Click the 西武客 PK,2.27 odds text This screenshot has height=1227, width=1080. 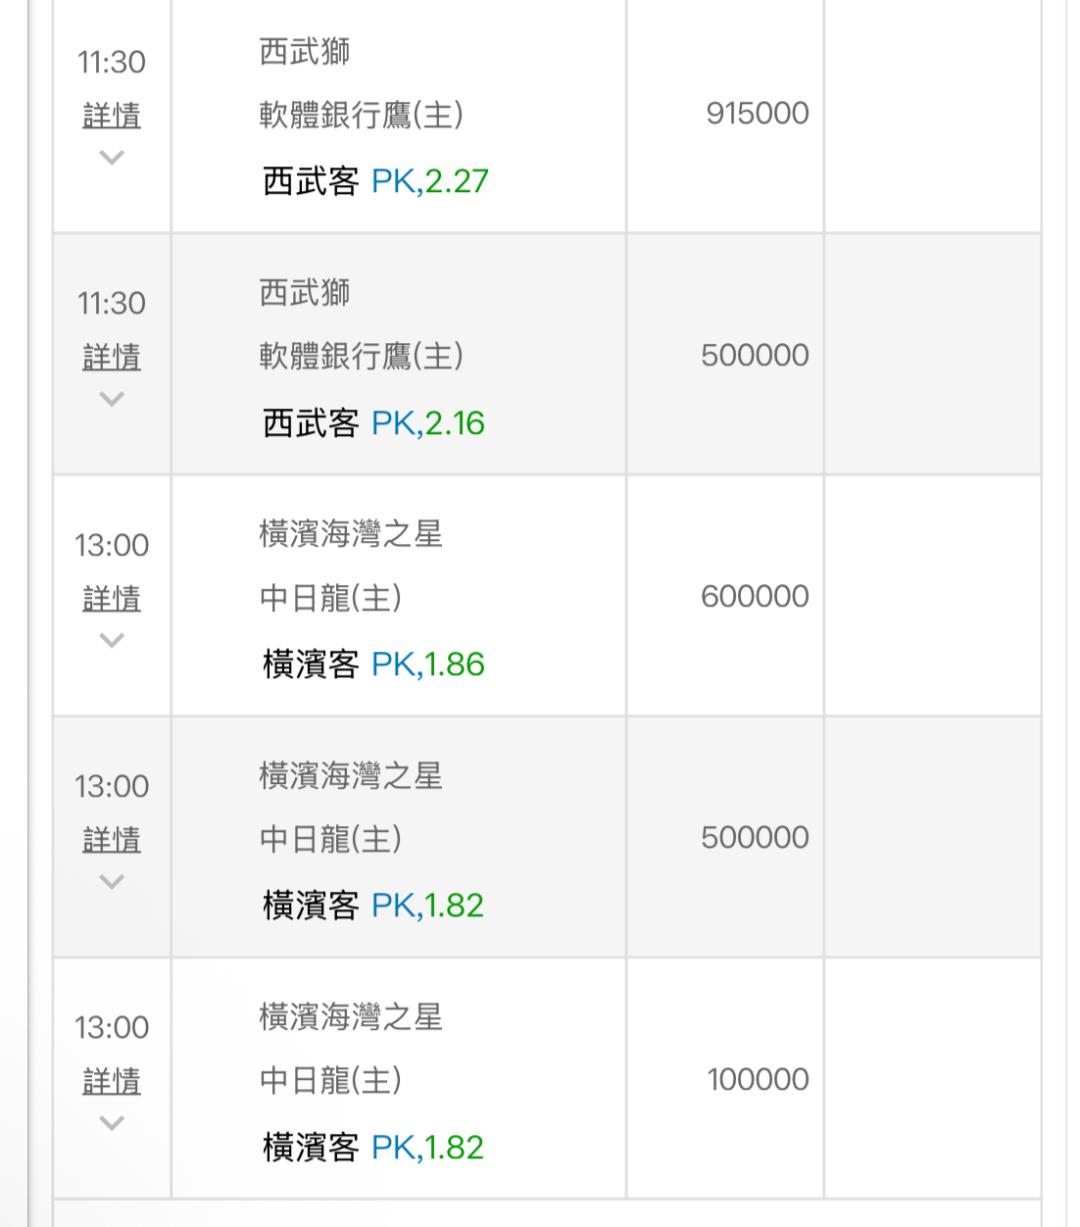[x=375, y=182]
